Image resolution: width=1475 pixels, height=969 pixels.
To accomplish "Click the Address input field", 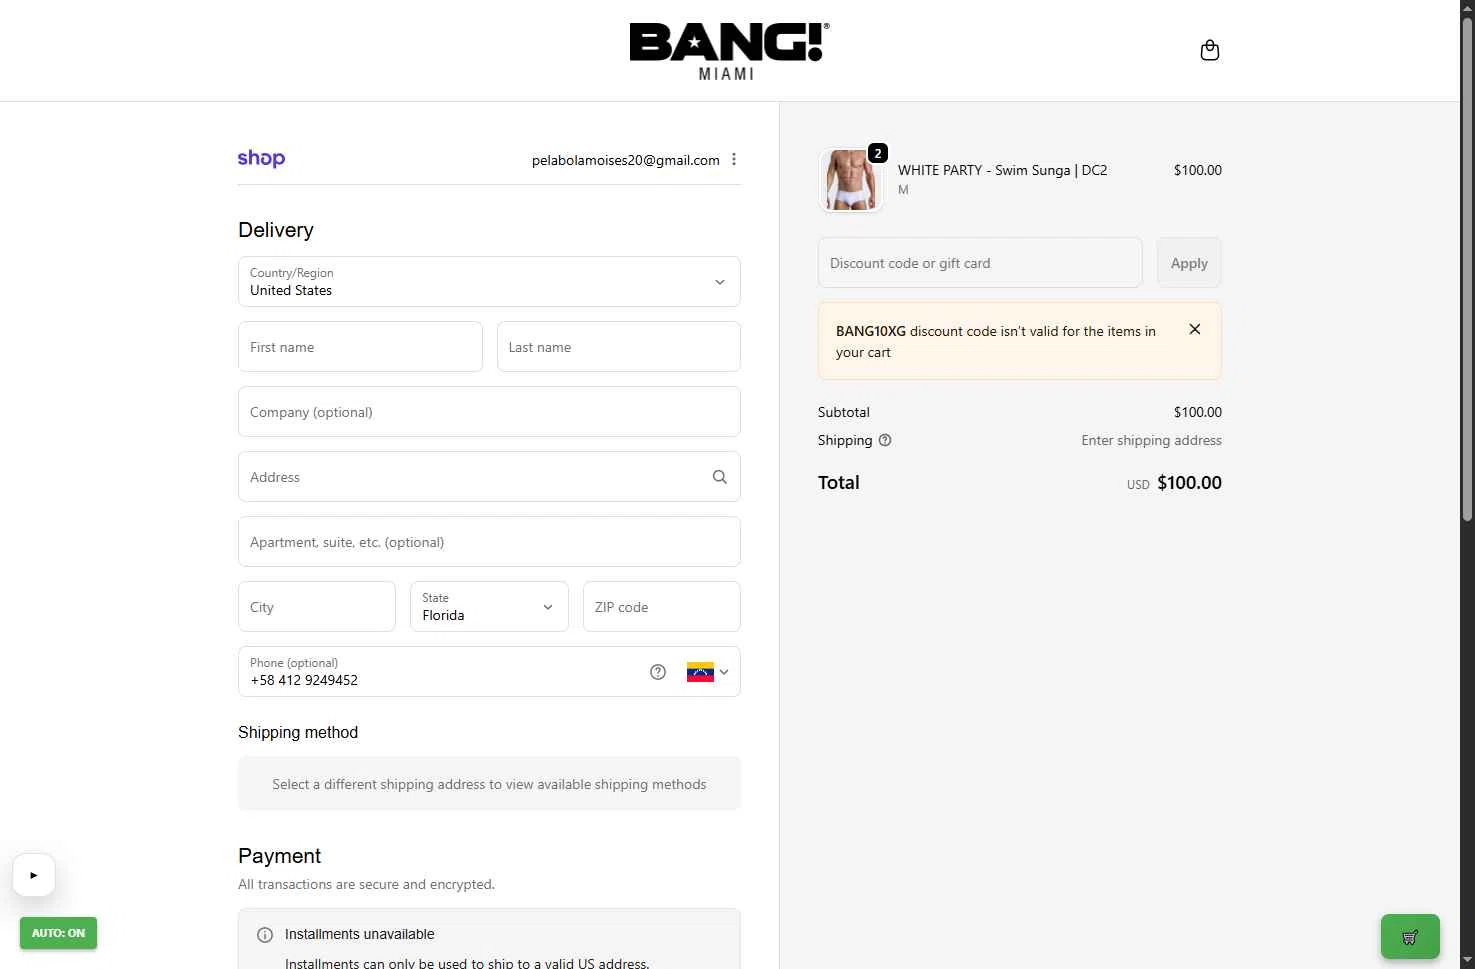I will [x=489, y=477].
